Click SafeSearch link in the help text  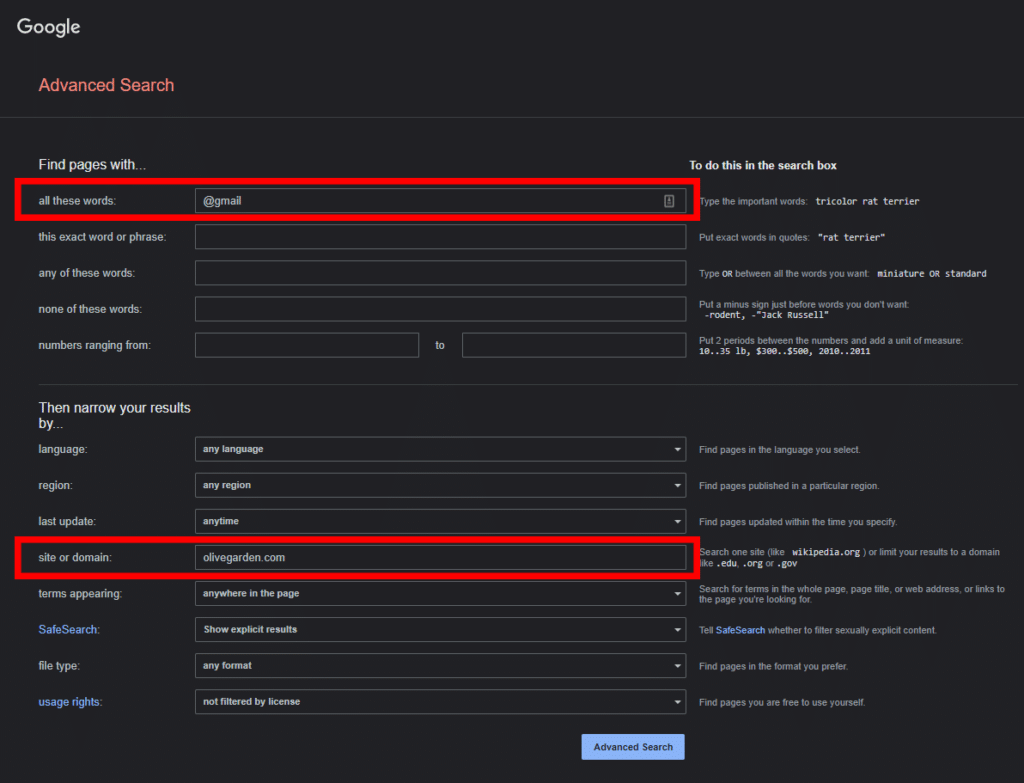[740, 630]
